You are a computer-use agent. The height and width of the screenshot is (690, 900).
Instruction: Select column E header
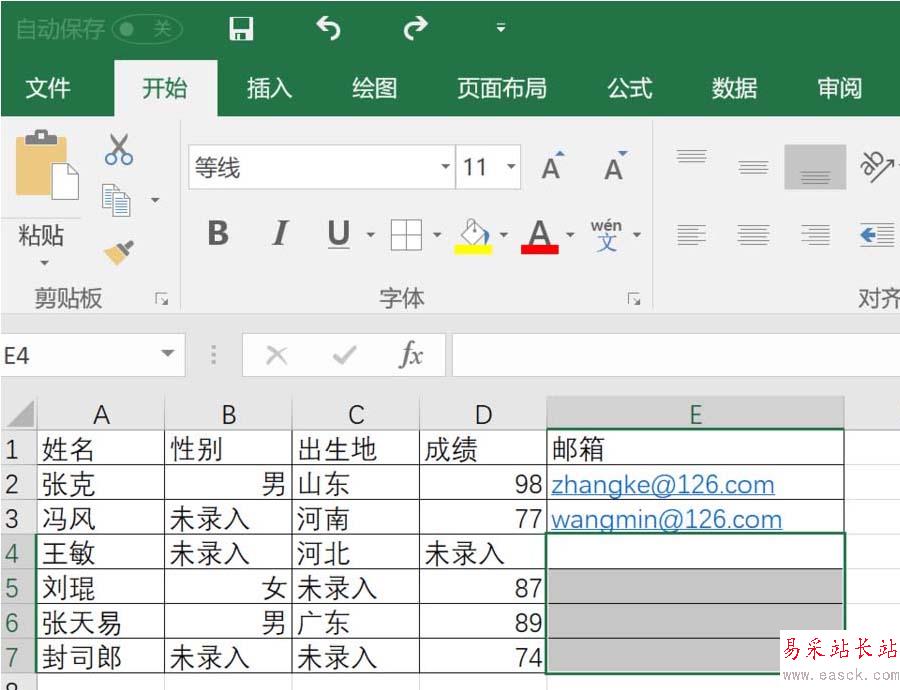(x=696, y=414)
